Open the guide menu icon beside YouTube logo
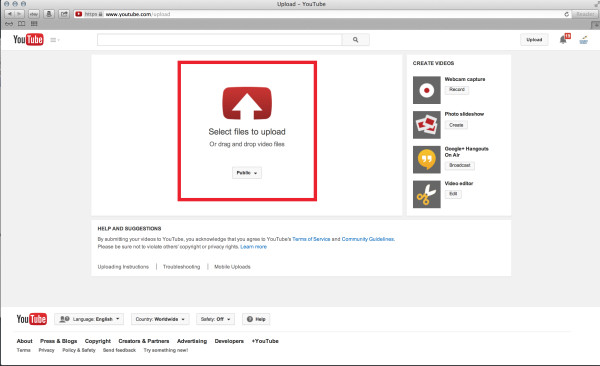The height and width of the screenshot is (366, 600). [x=54, y=40]
